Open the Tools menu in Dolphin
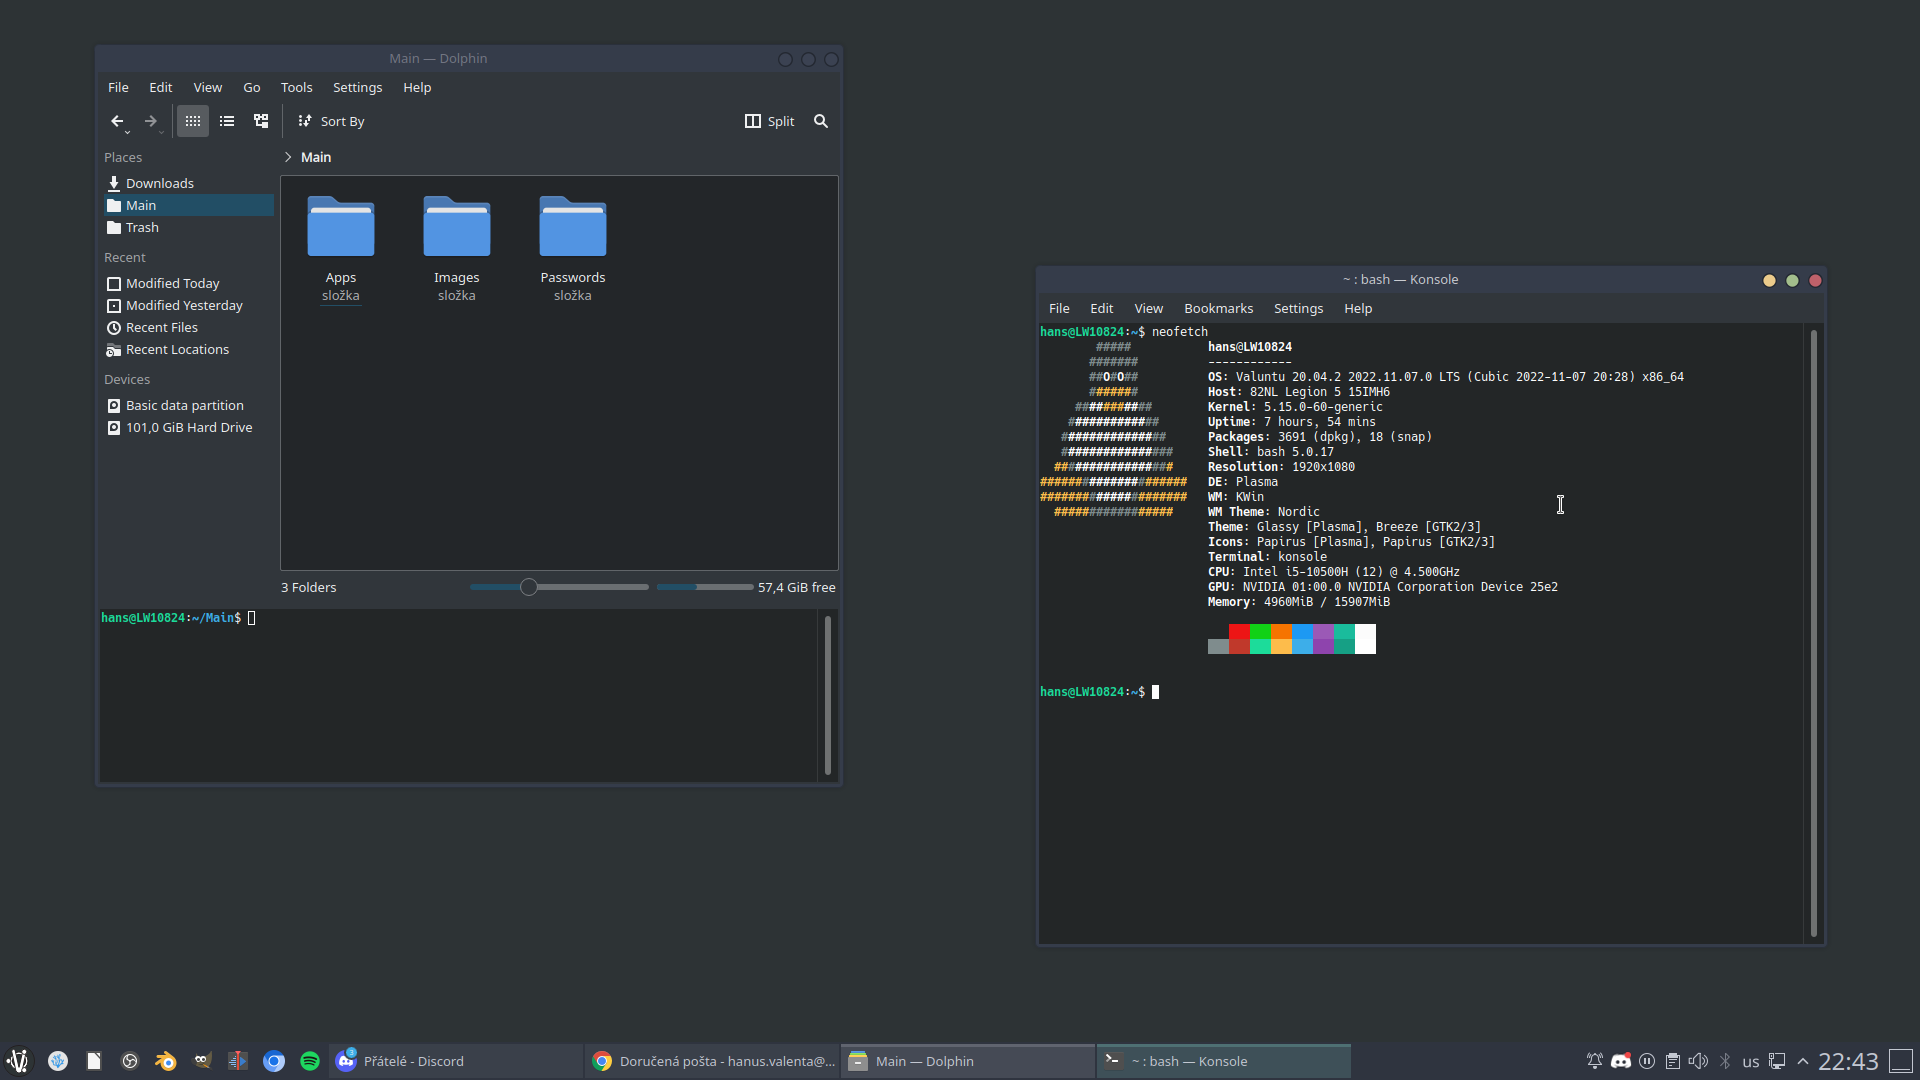The image size is (1920, 1080). coord(296,87)
